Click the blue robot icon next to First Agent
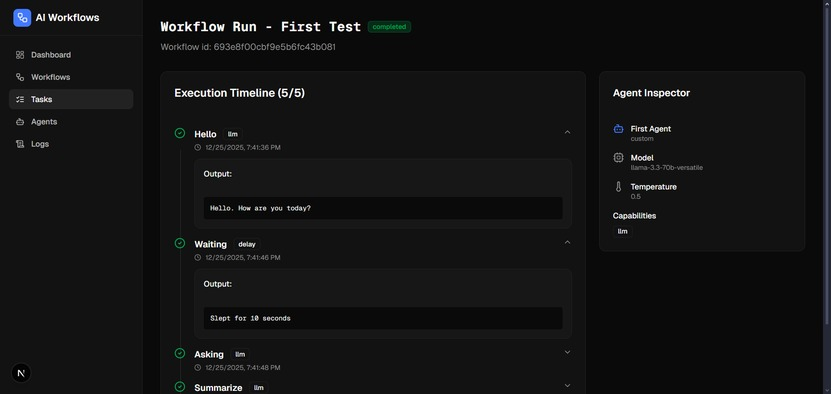This screenshot has width=831, height=394. point(618,129)
